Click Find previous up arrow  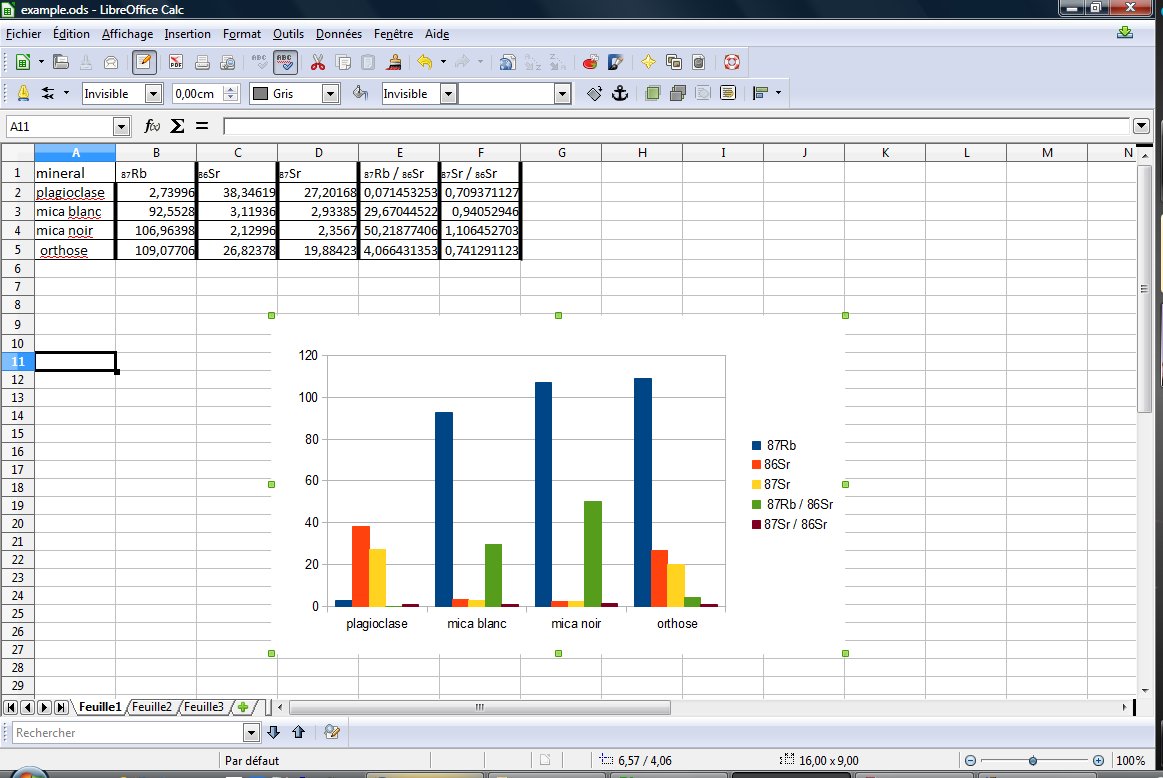coord(299,733)
